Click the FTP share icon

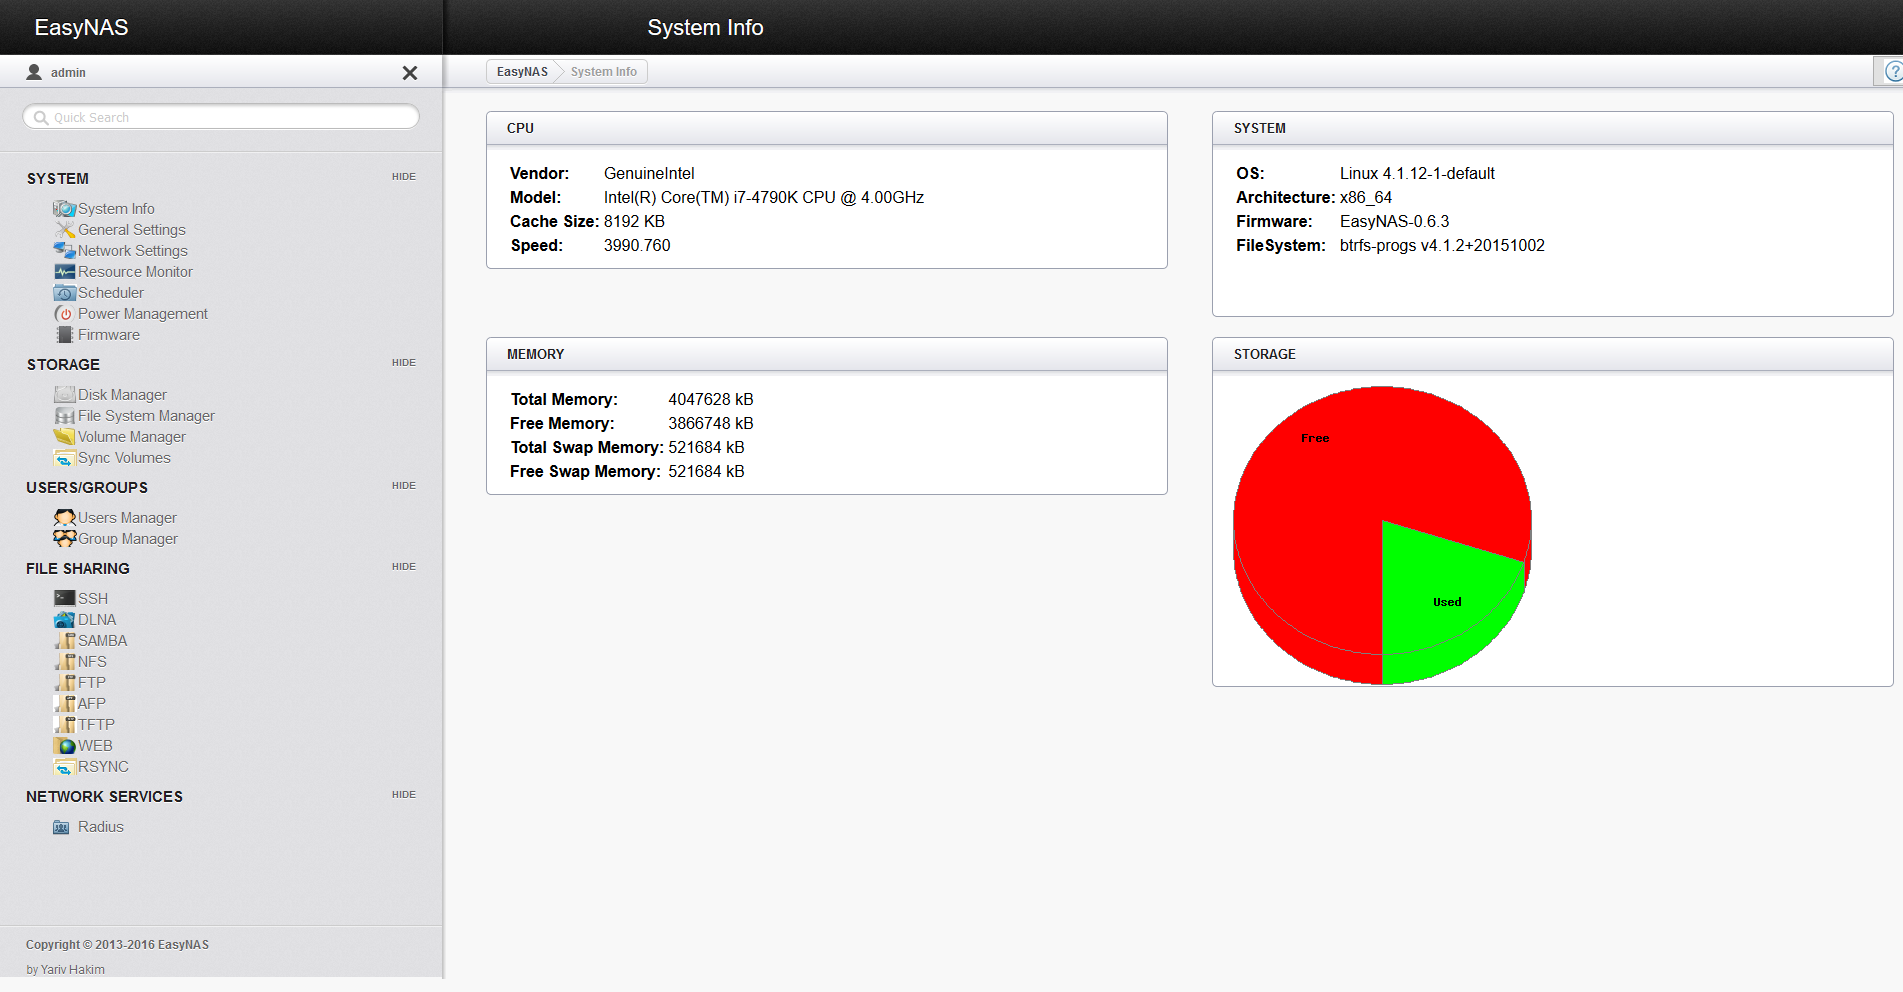click(65, 683)
